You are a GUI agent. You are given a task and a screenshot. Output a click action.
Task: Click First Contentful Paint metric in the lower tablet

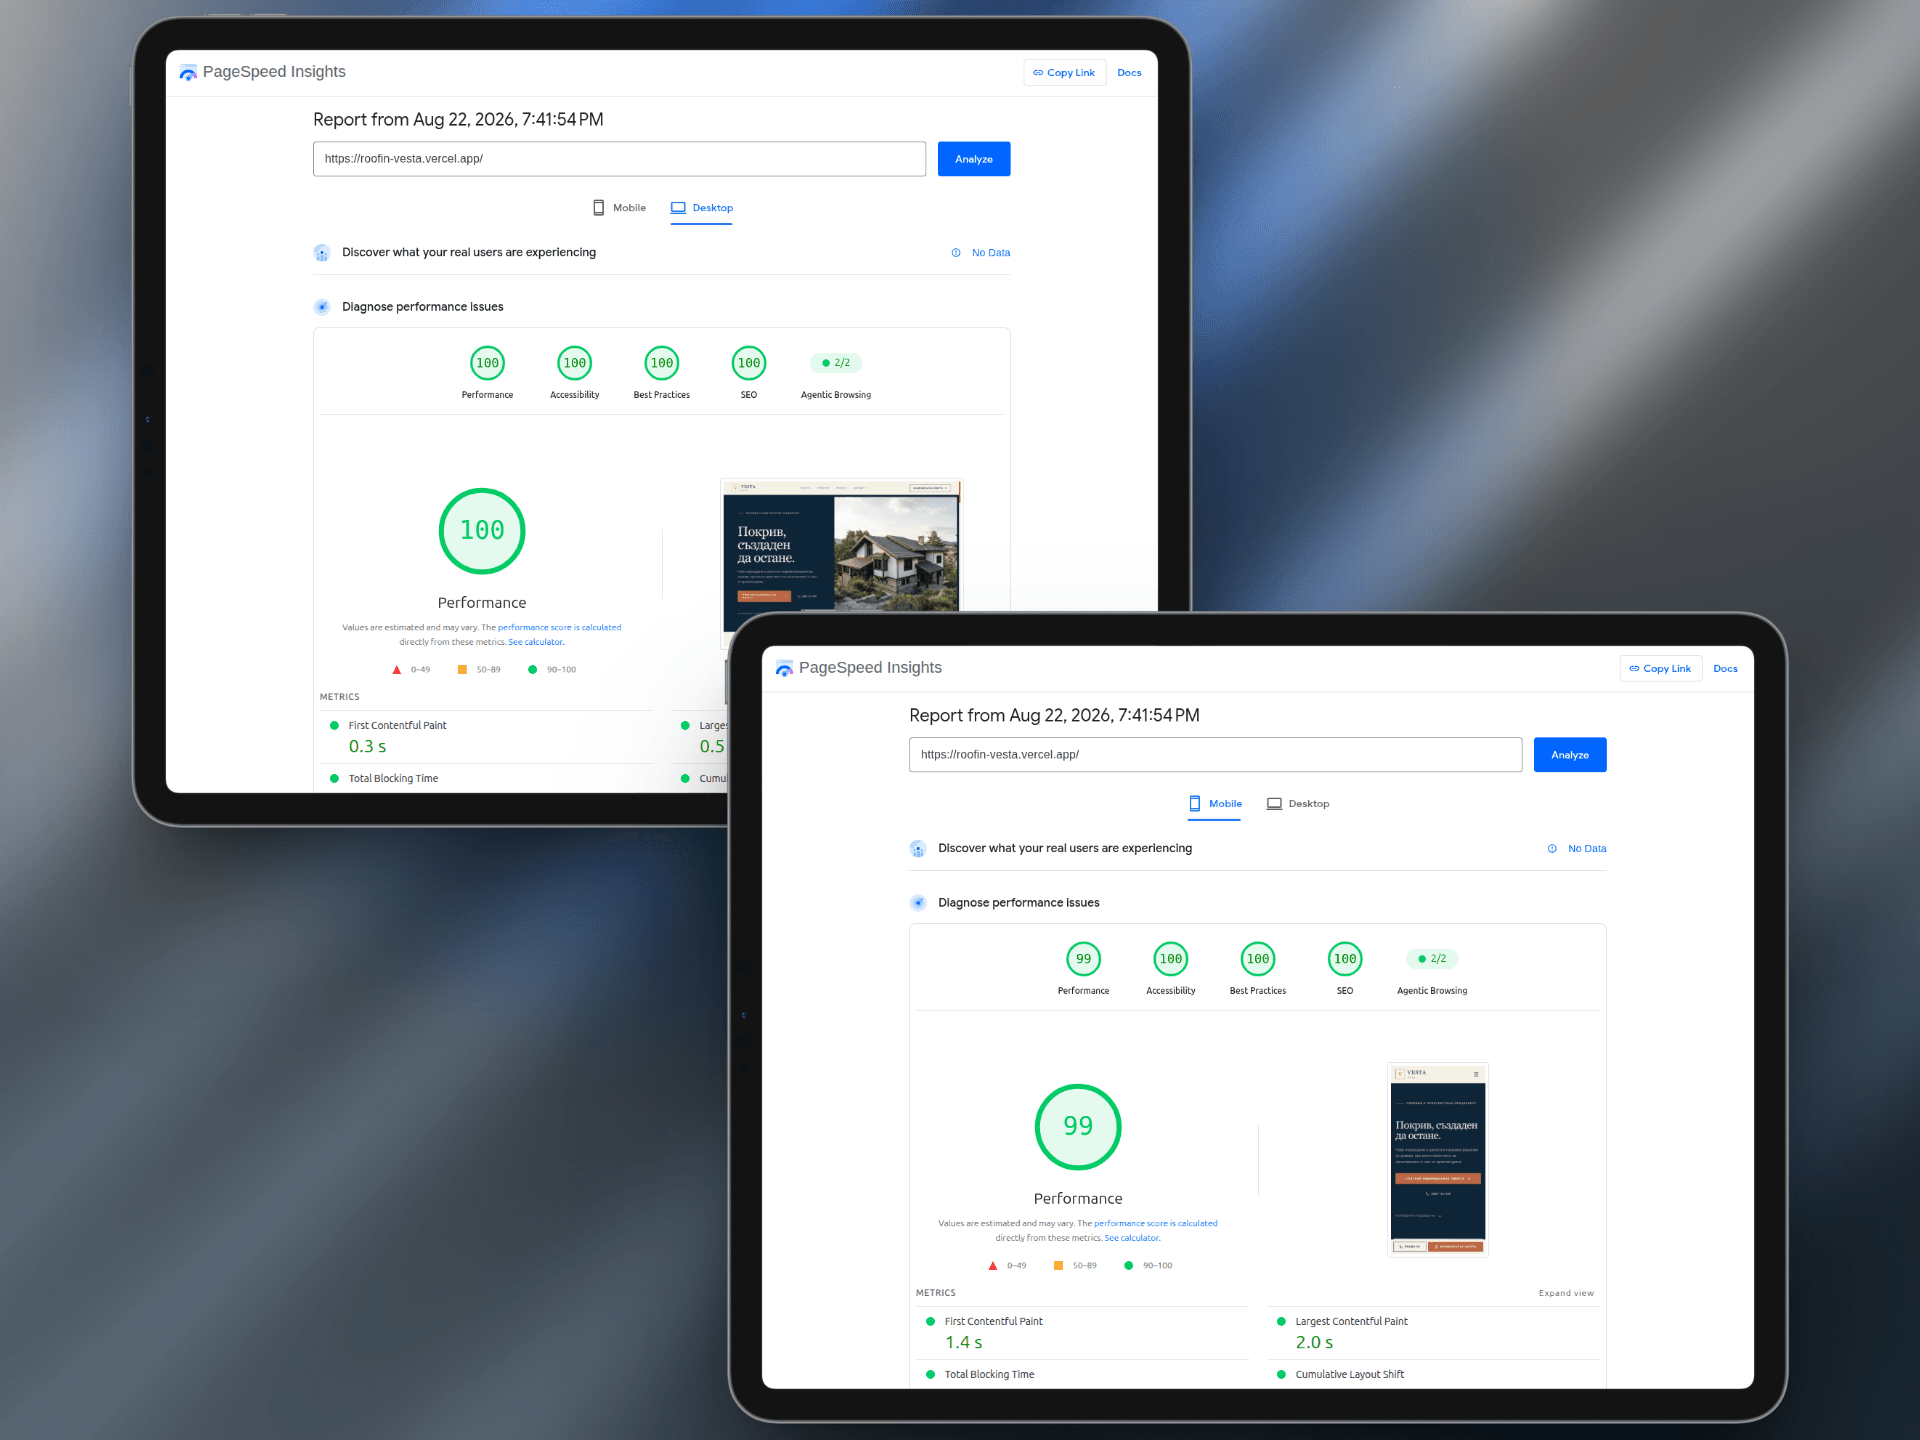point(993,1322)
